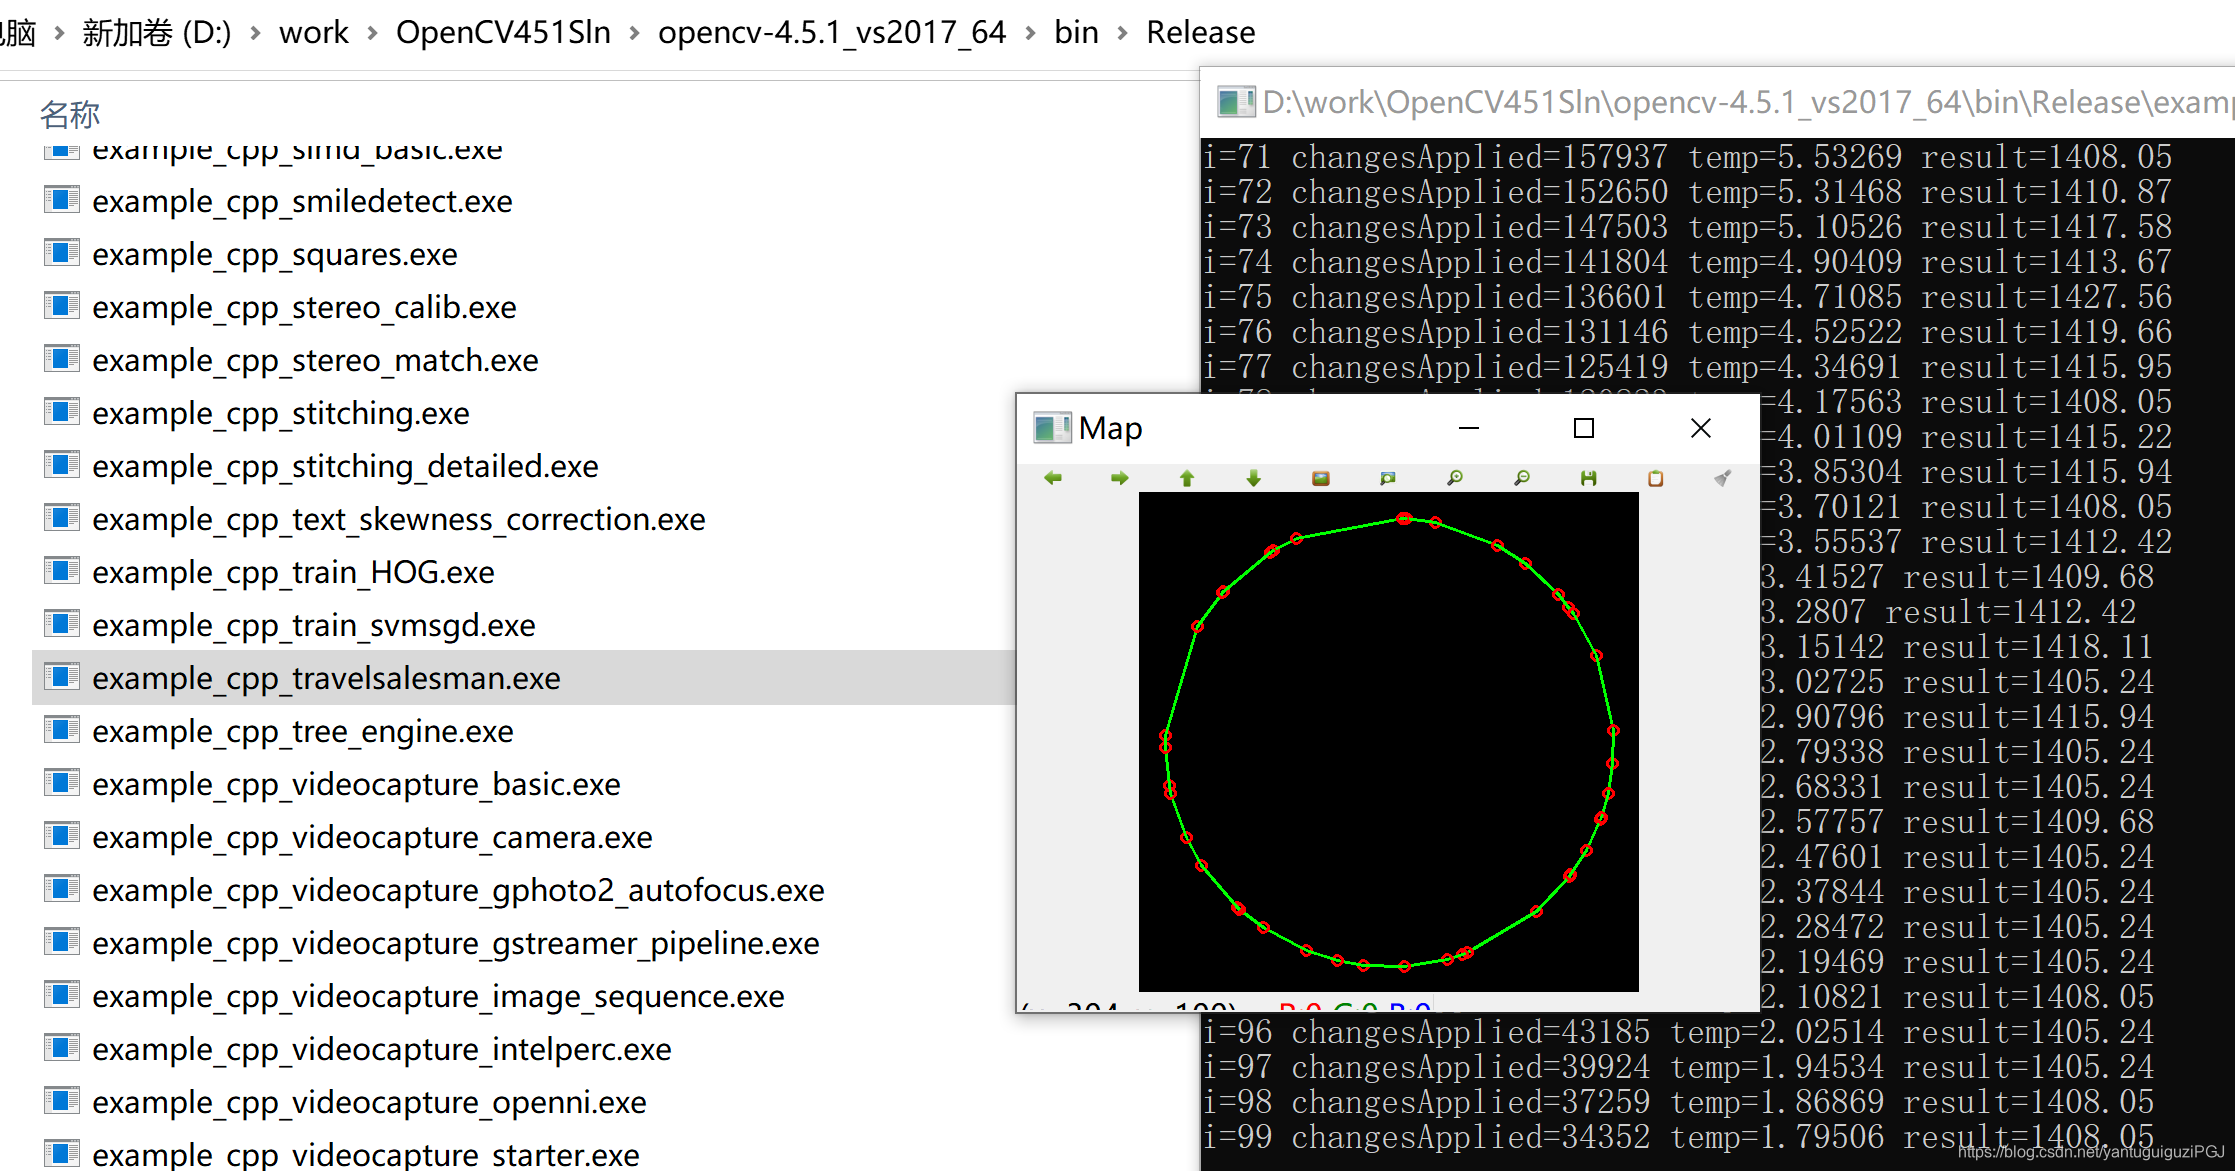Pan the map image downward using the down arrow
The width and height of the screenshot is (2235, 1171).
pyautogui.click(x=1253, y=478)
